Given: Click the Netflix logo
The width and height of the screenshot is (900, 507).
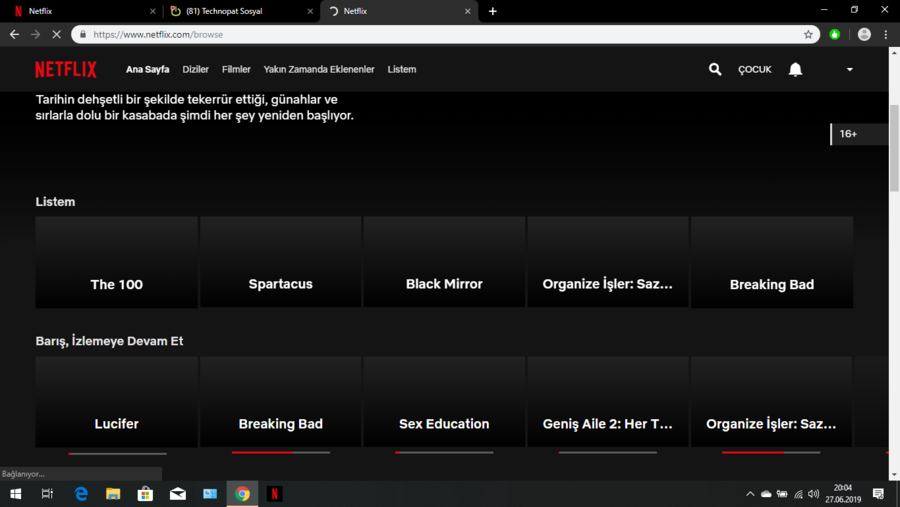Looking at the screenshot, I should [66, 69].
